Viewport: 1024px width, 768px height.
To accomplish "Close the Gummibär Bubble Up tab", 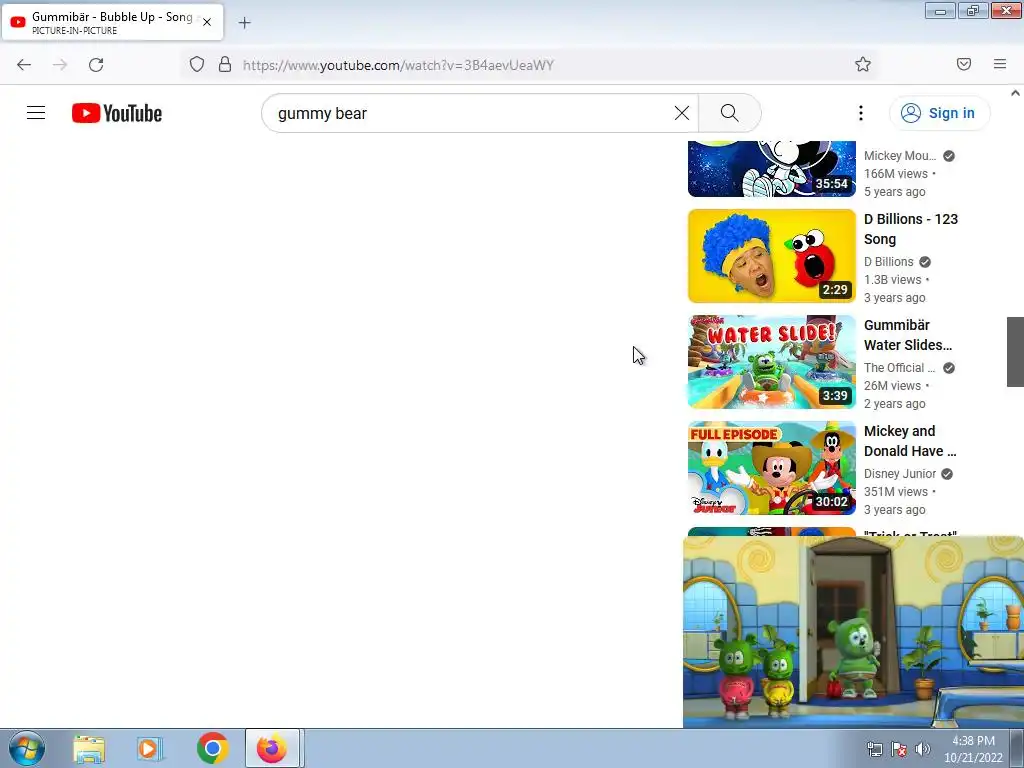I will 207,22.
